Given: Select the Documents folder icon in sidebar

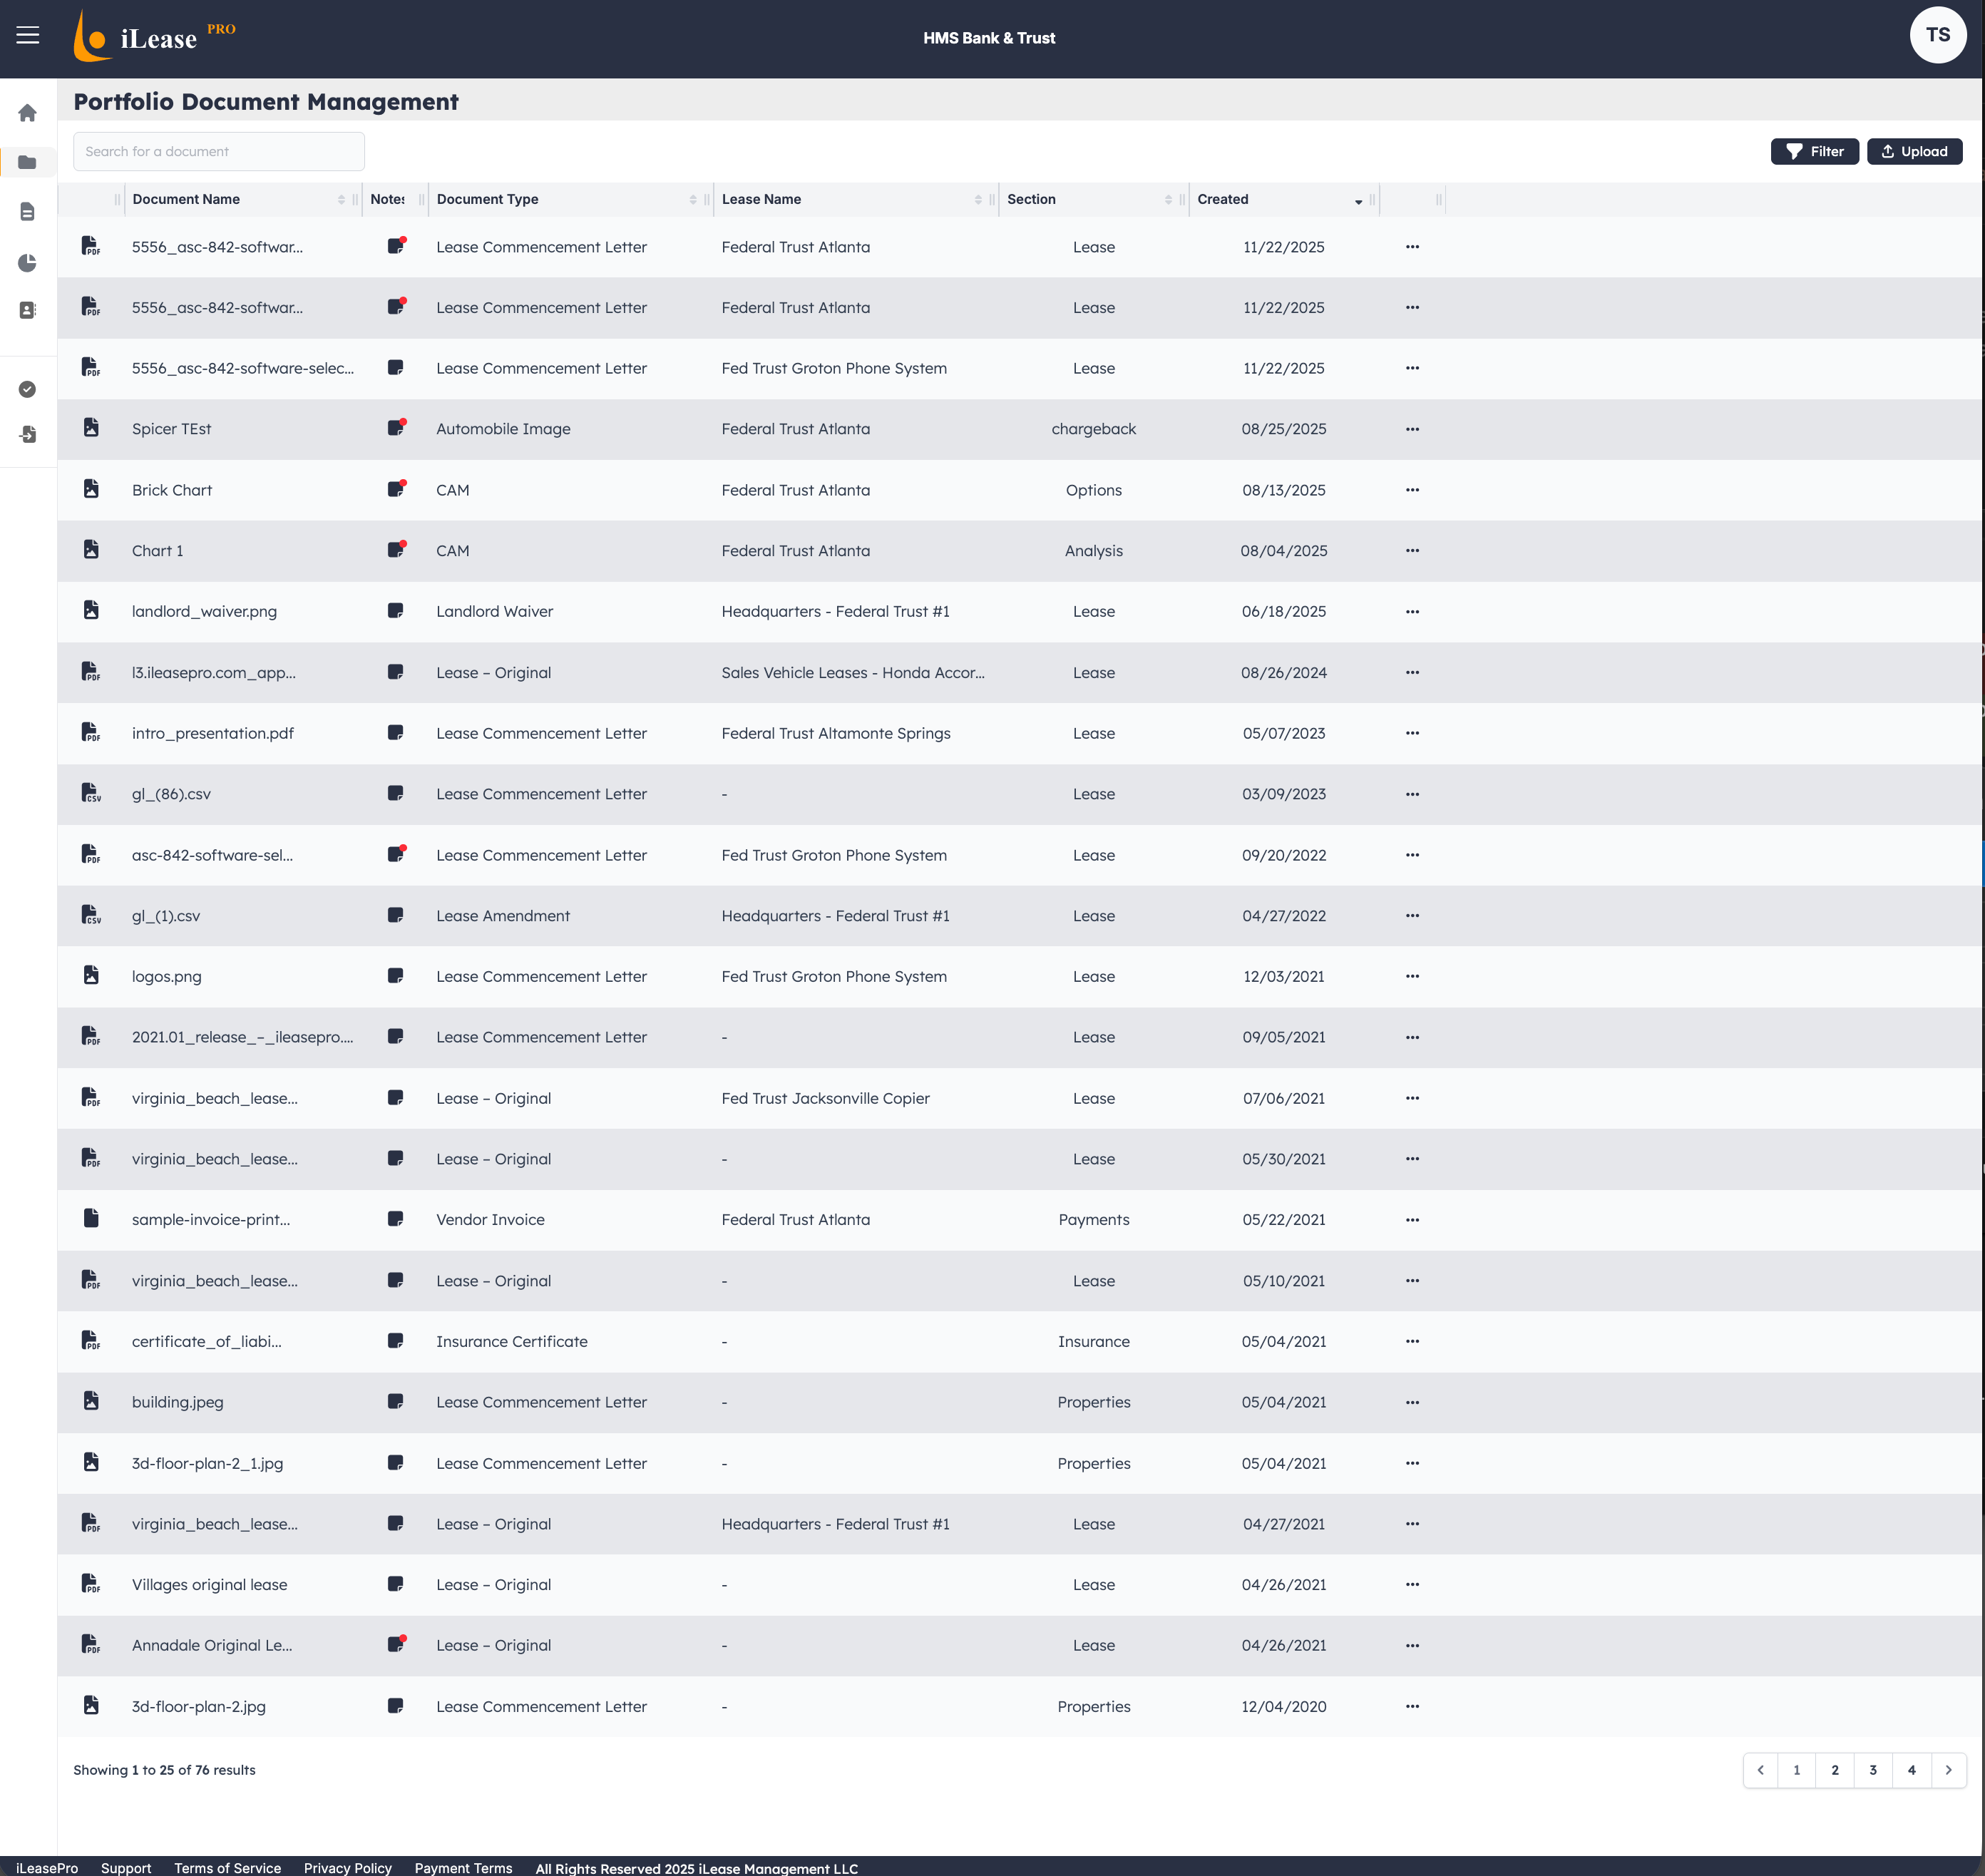Looking at the screenshot, I should (27, 162).
